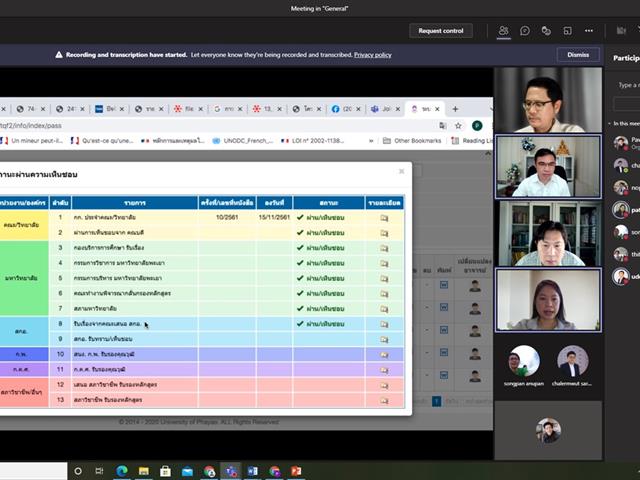Select chalermwut participant avatar
Viewport: 640px width, 480px height.
click(x=573, y=361)
